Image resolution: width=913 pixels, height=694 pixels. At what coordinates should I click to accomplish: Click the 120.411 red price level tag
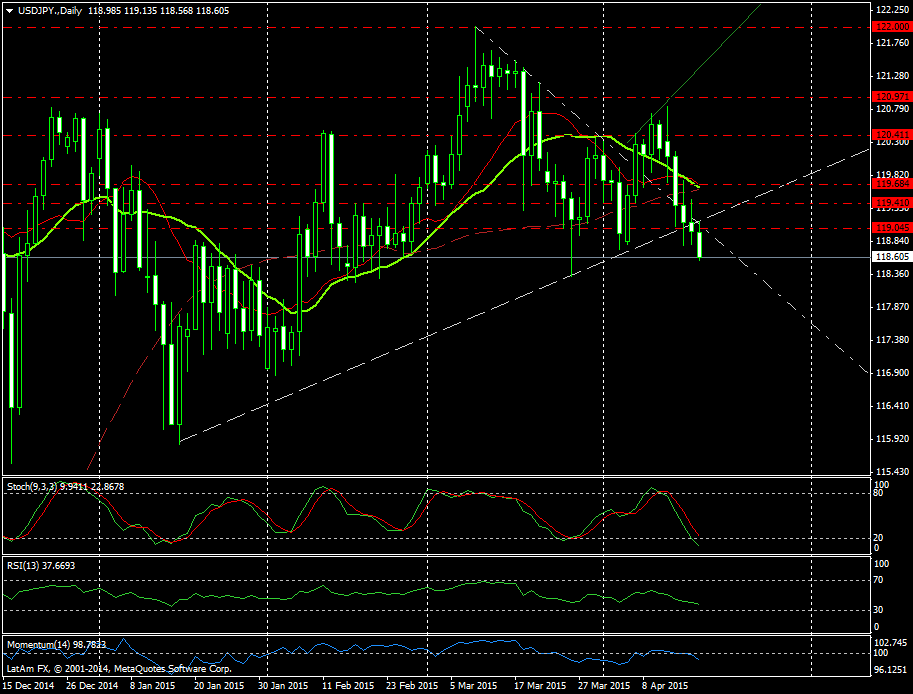pos(889,134)
